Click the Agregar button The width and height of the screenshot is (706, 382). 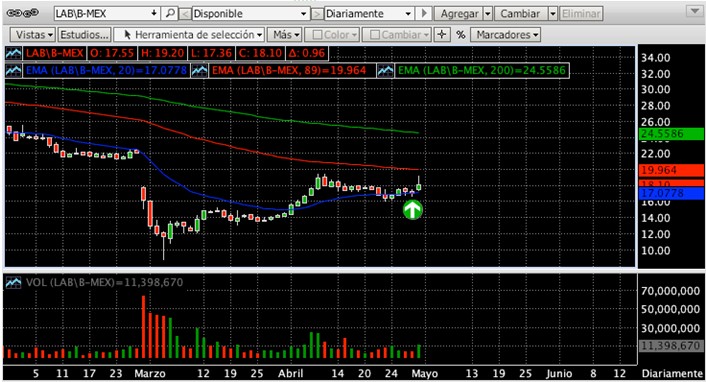coord(459,14)
